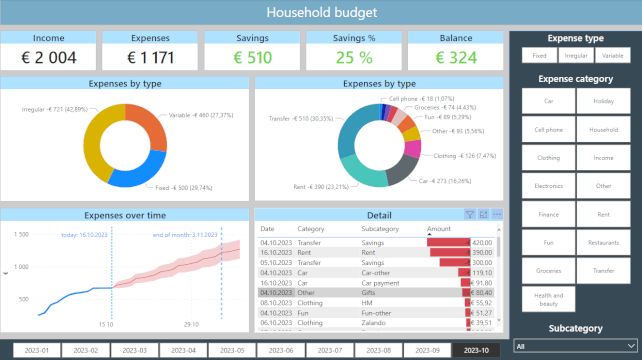Switch to the 2023-05 month tab

coord(232,351)
